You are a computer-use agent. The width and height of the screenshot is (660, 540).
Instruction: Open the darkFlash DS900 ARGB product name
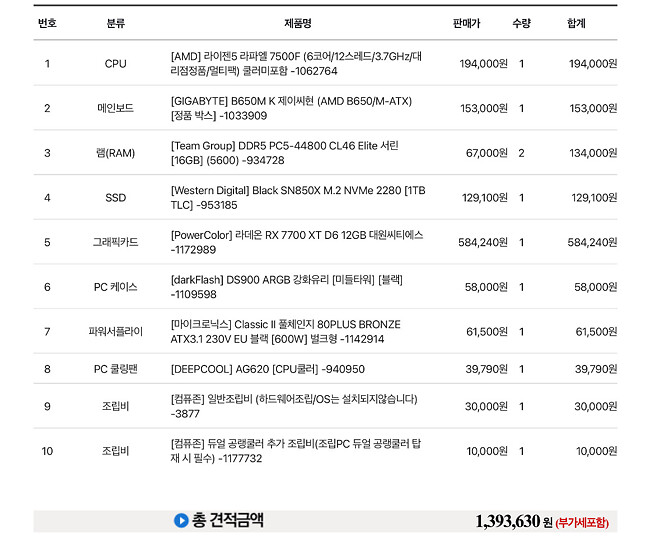[287, 287]
